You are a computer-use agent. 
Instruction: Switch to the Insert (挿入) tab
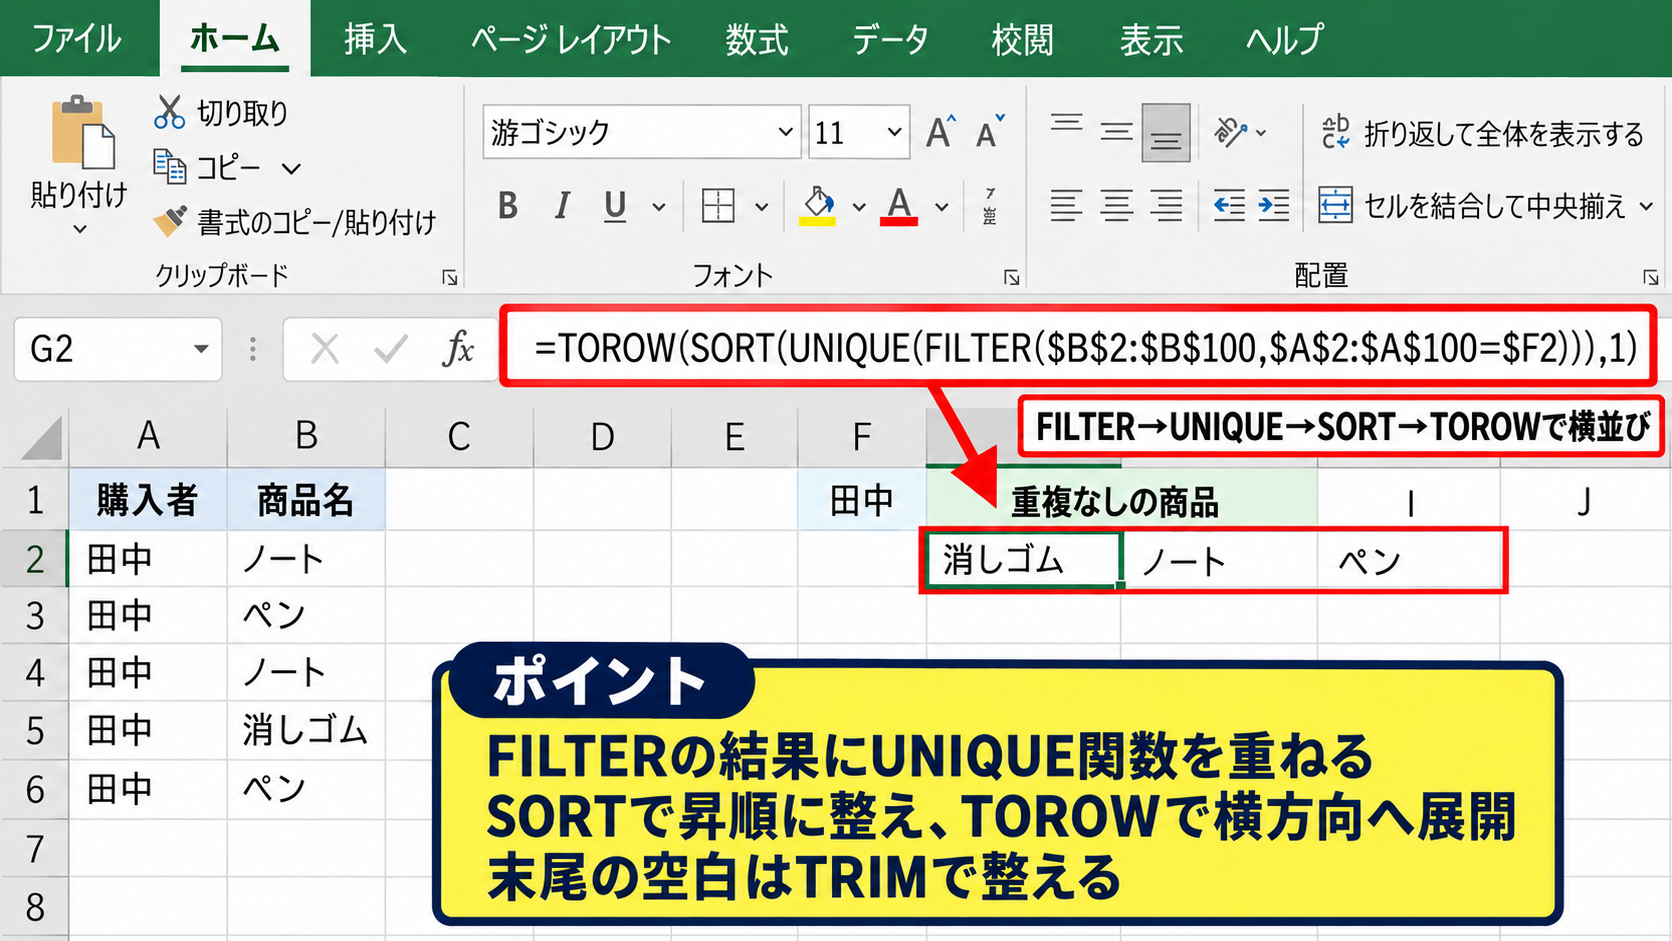click(375, 39)
